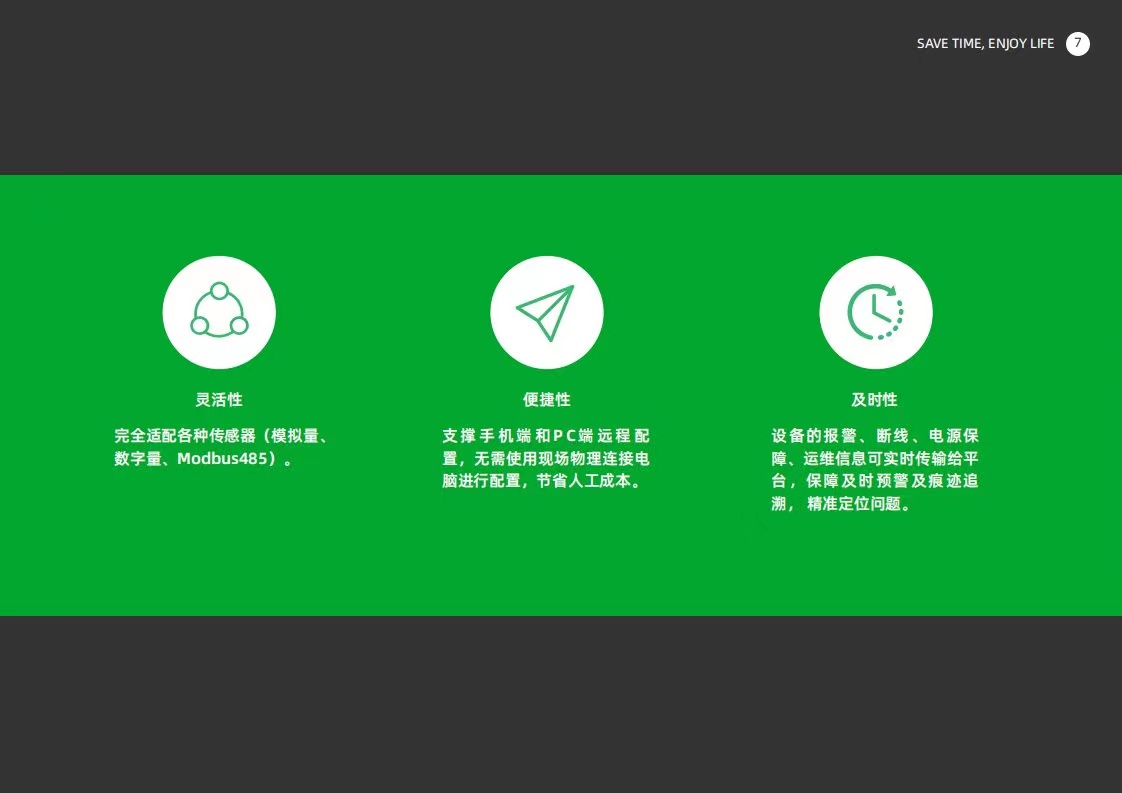1122x793 pixels.
Task: Click the line 溯，精准定位问题。
Action: (842, 504)
